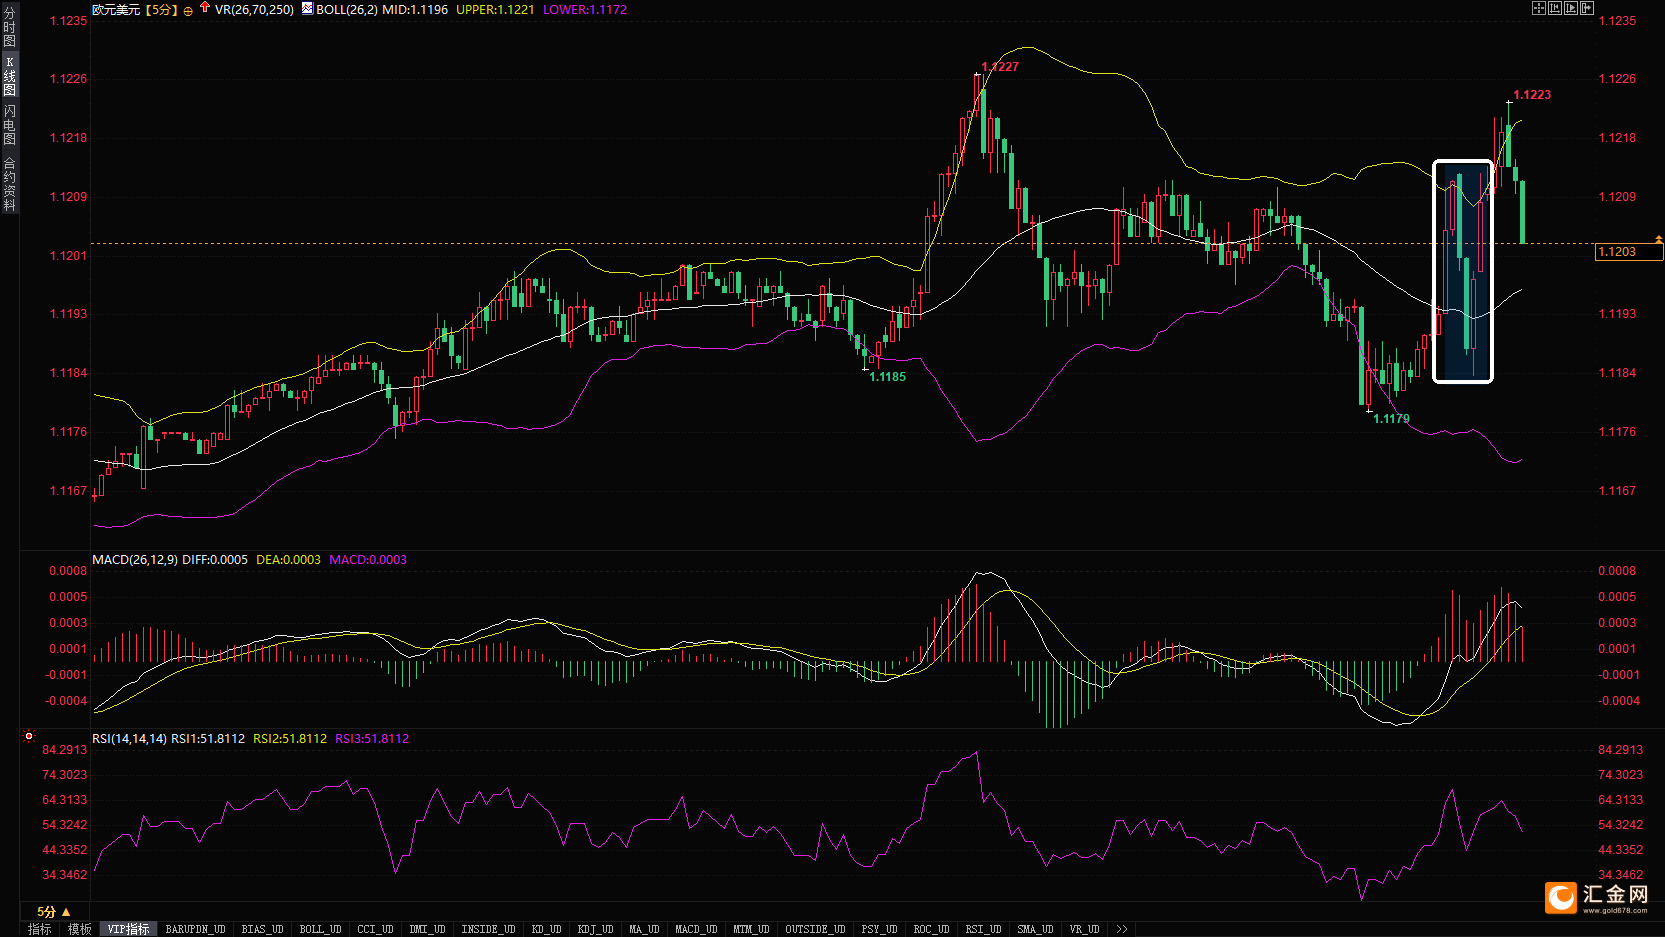This screenshot has height=937, width=1665.
Task: Select the 闪电图 sidebar tab
Action: [9, 124]
